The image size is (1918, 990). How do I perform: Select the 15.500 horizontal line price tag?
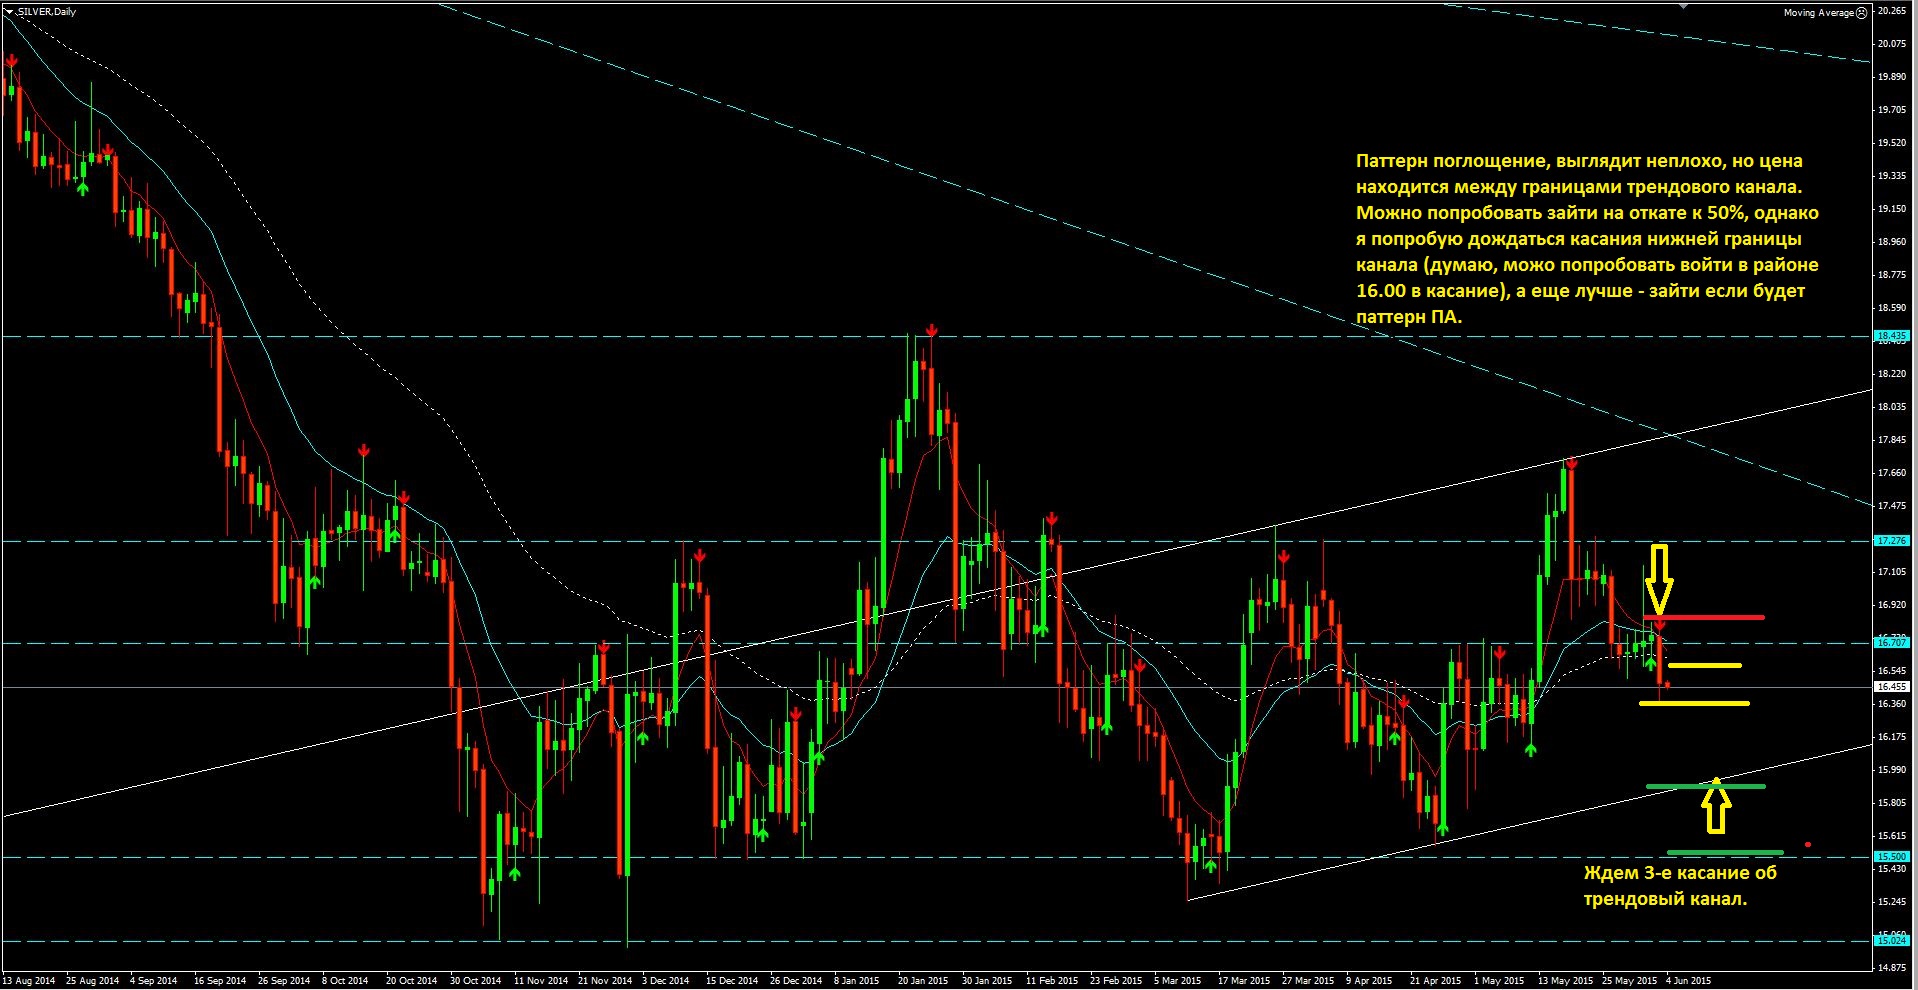[x=1892, y=857]
